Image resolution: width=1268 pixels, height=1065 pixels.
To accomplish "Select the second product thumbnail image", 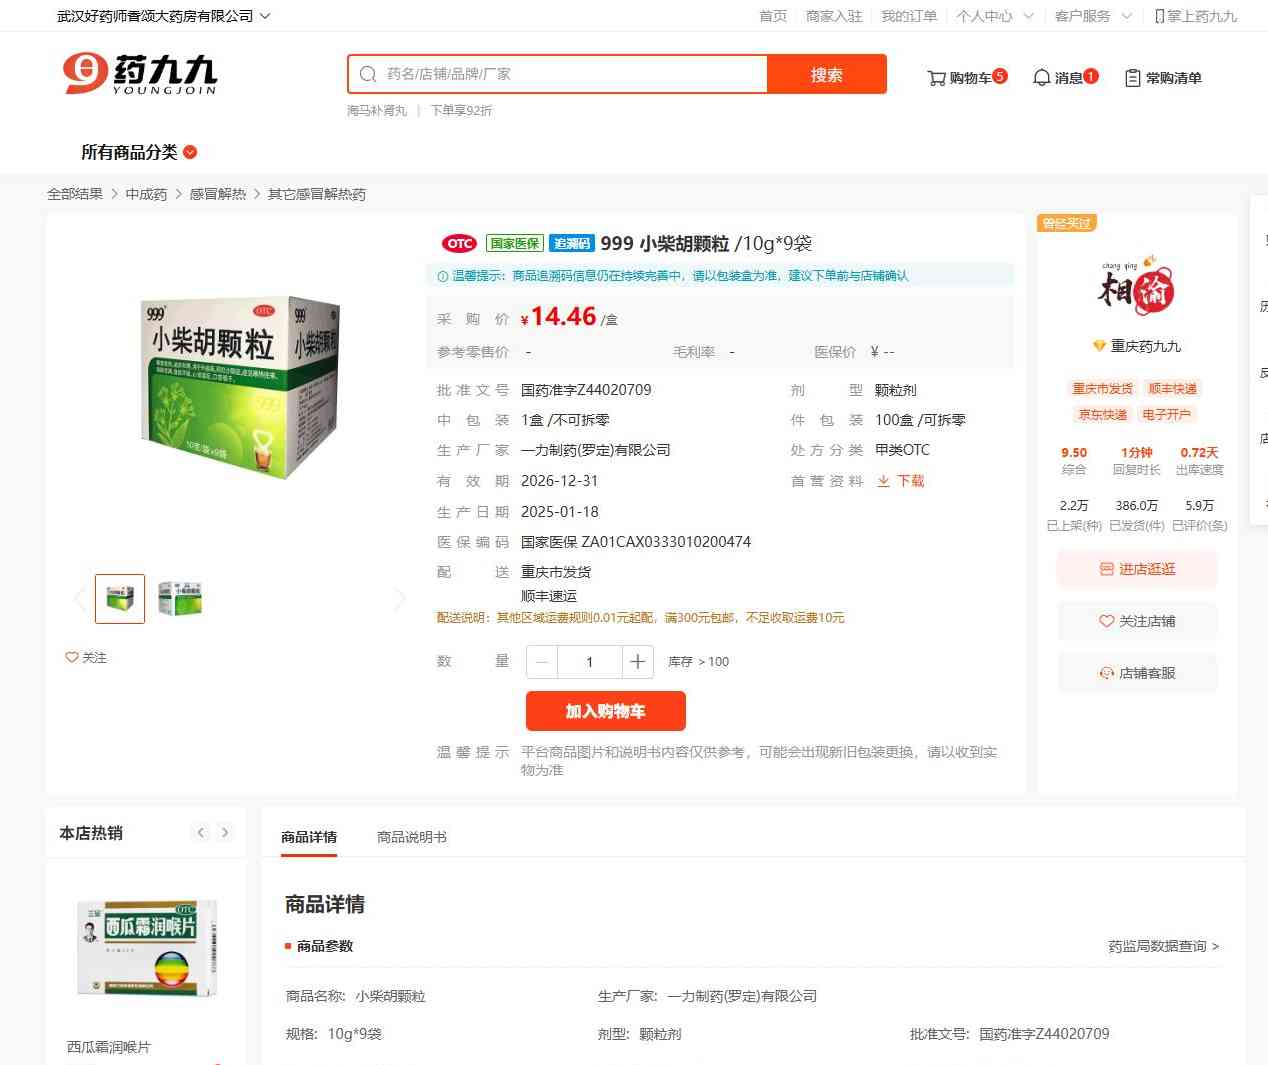I will (x=180, y=598).
